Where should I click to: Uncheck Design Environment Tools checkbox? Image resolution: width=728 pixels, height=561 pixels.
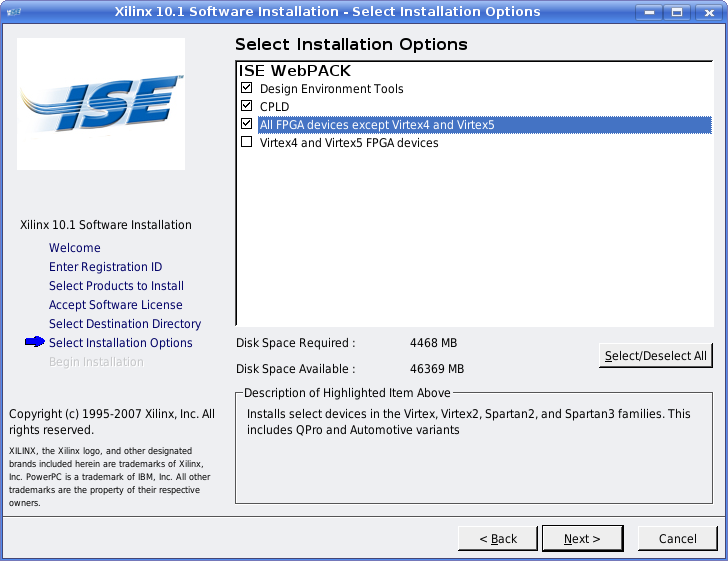247,89
